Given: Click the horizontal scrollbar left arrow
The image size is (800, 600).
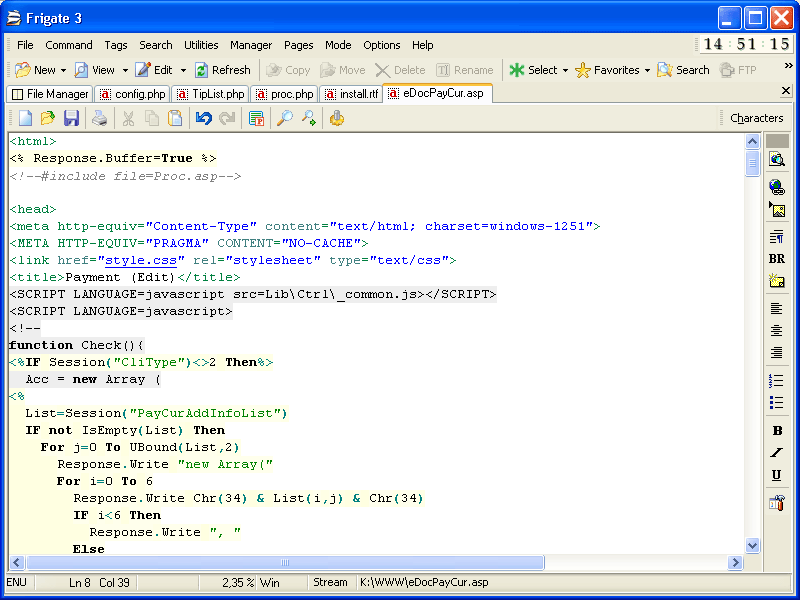Looking at the screenshot, I should 16,562.
